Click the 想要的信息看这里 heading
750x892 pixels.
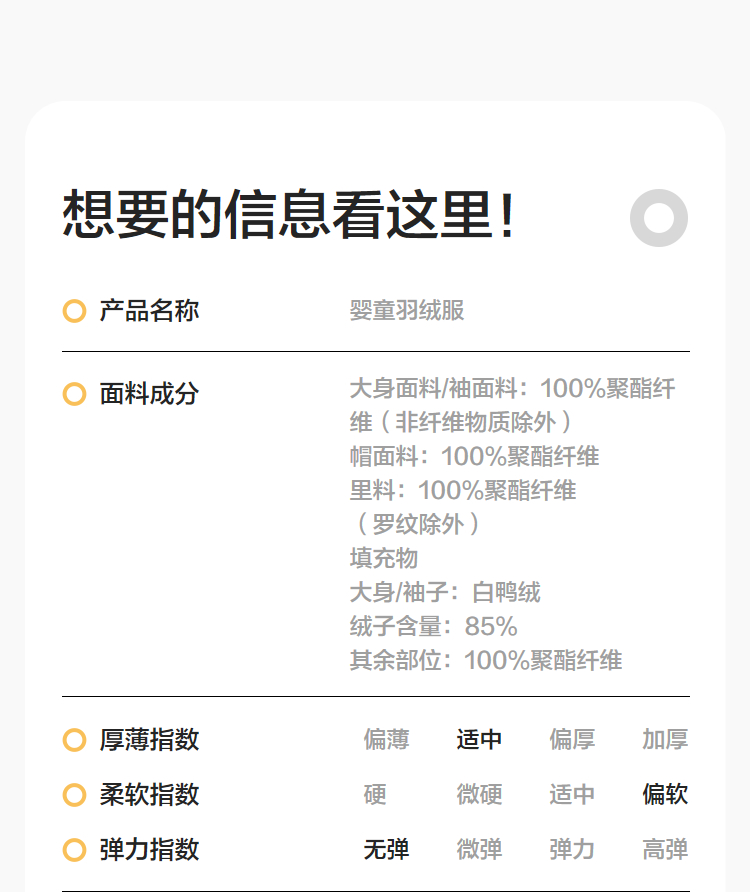[x=289, y=215]
